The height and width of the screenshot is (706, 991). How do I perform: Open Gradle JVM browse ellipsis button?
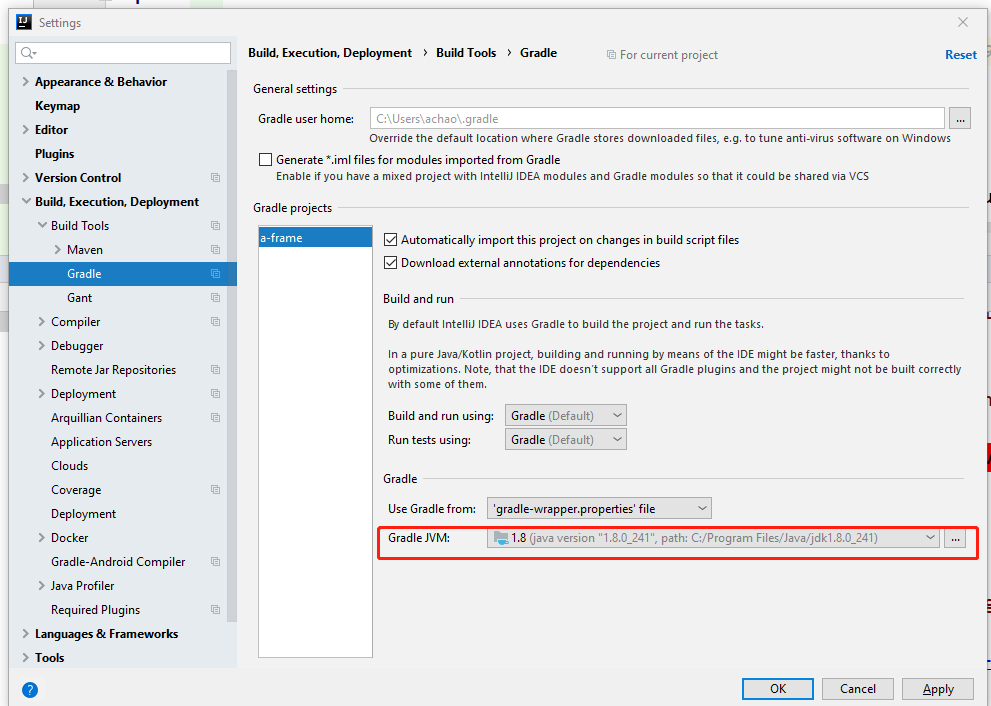pyautogui.click(x=955, y=539)
